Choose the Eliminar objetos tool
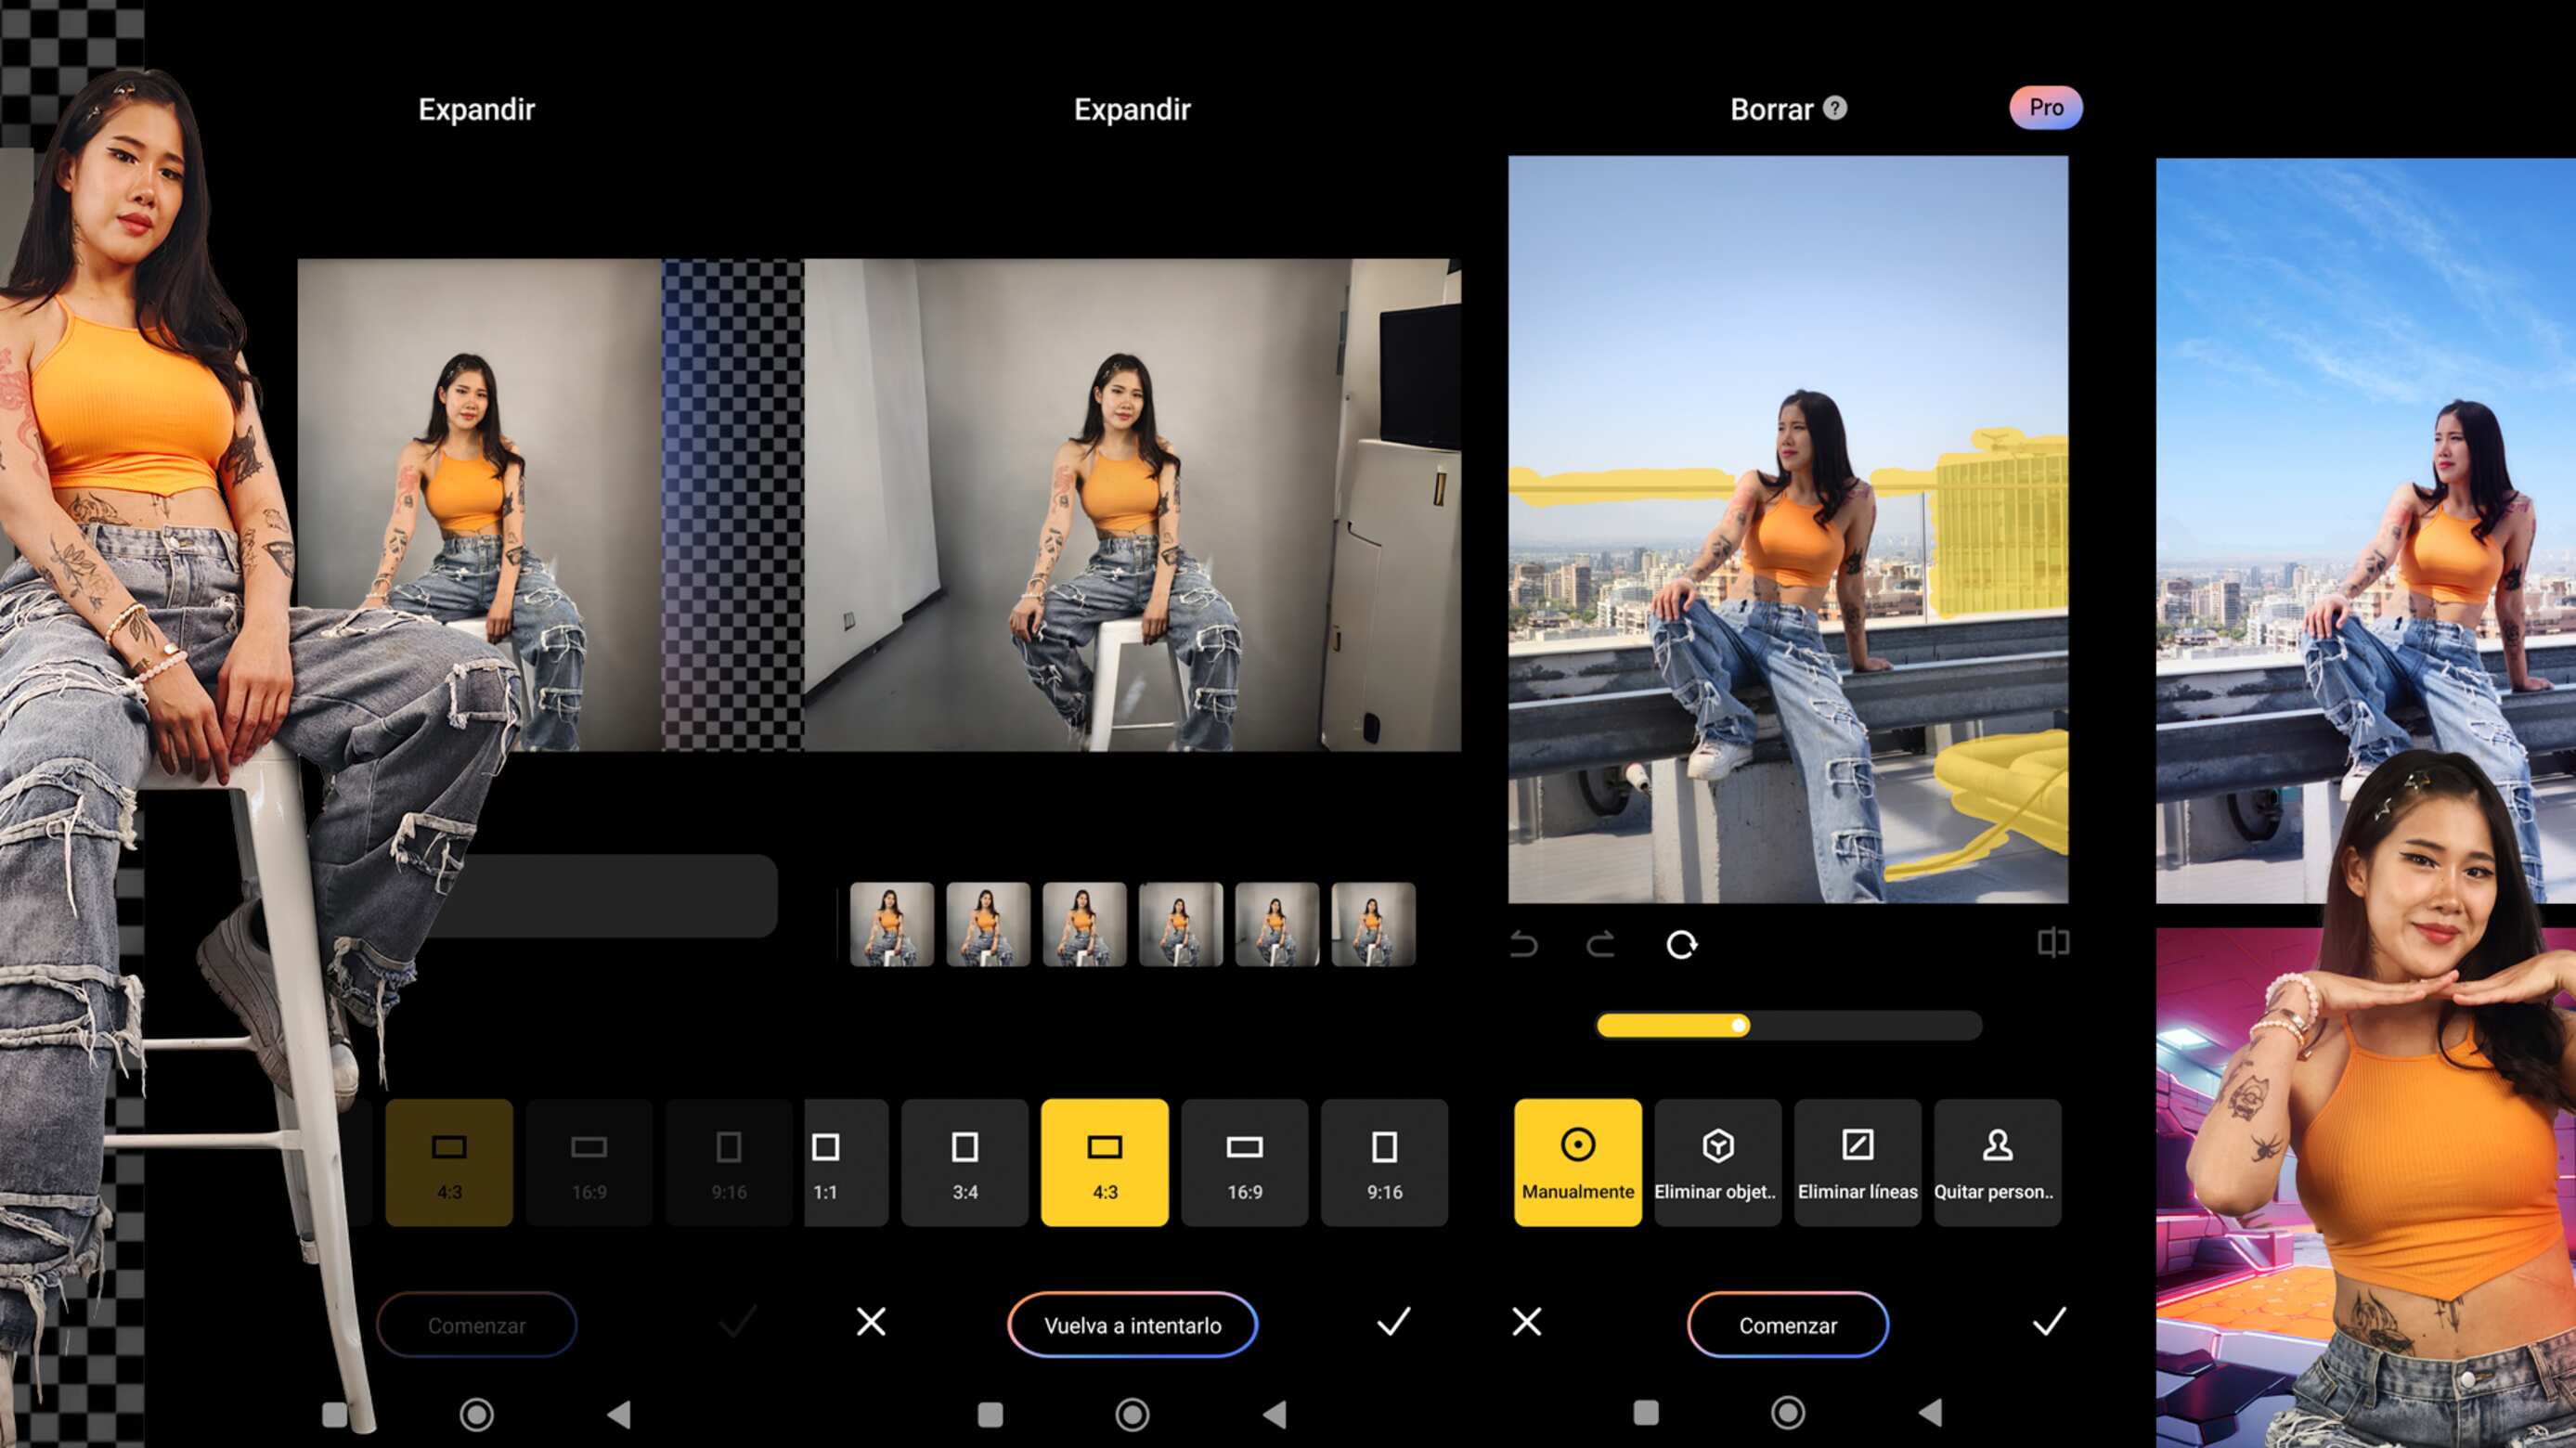2576x1448 pixels. [x=1717, y=1162]
